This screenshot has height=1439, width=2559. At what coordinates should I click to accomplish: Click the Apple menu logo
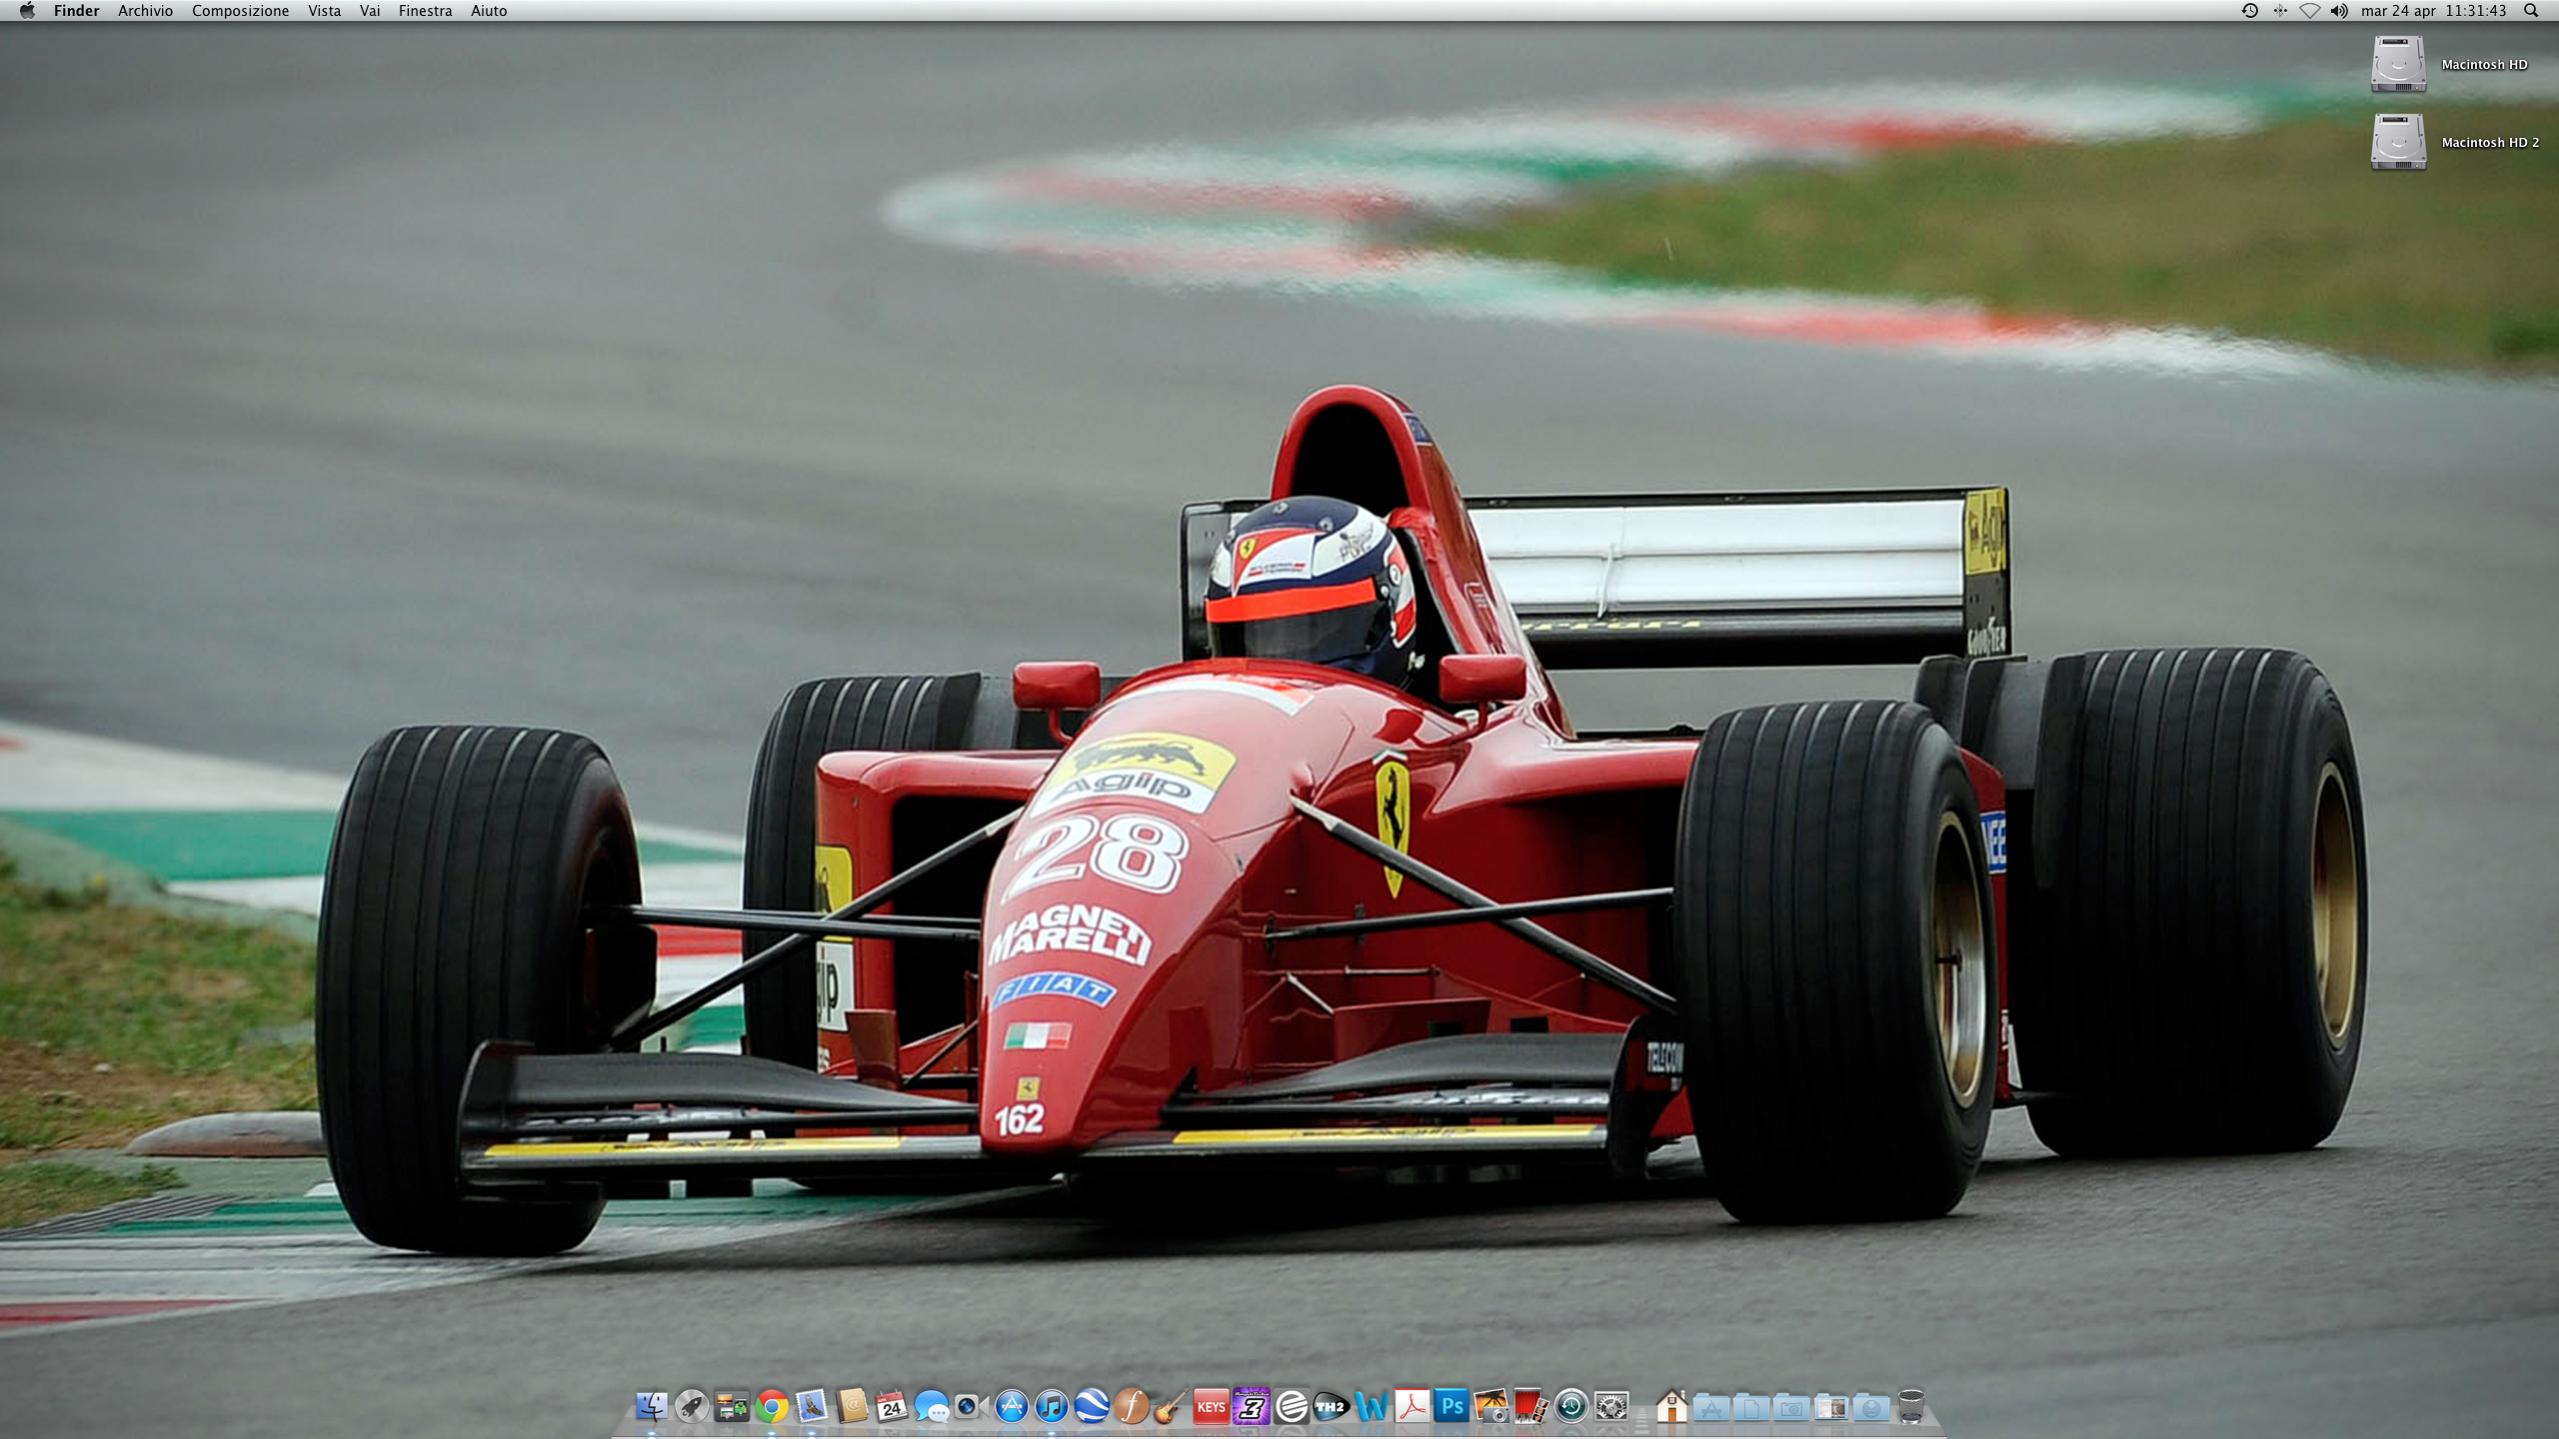click(x=27, y=11)
